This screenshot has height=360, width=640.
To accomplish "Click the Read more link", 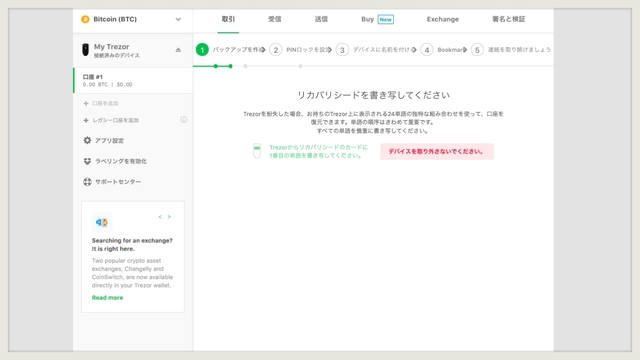I will 107,298.
